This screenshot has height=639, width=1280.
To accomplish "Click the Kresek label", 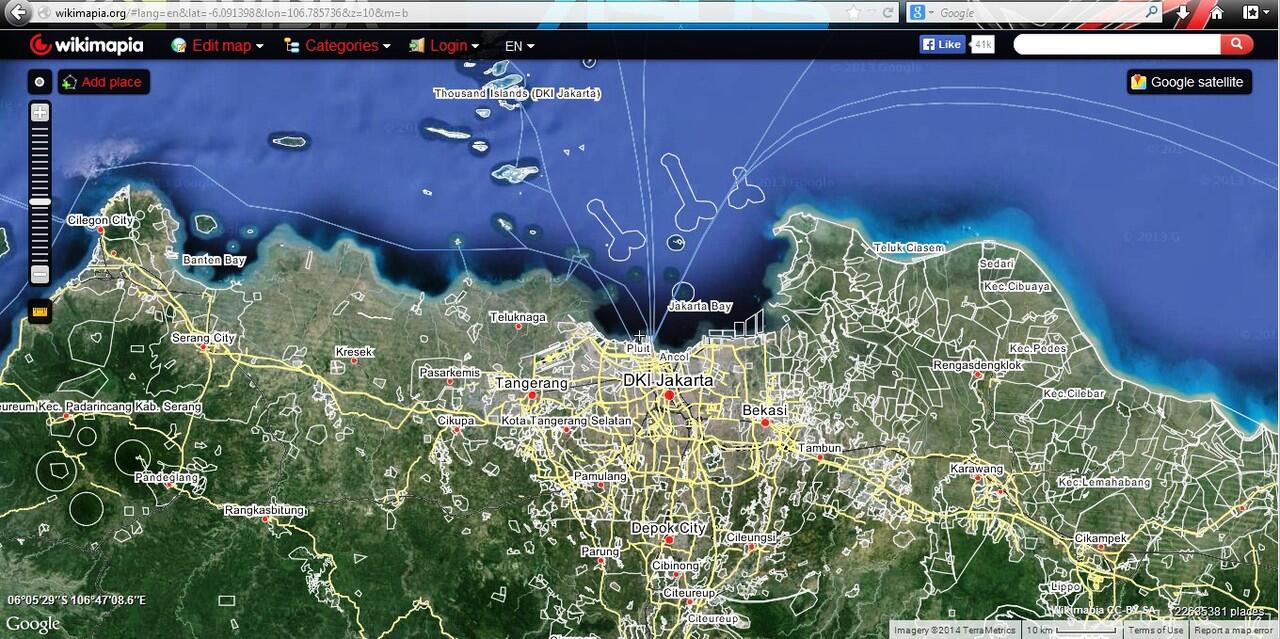I will [354, 352].
